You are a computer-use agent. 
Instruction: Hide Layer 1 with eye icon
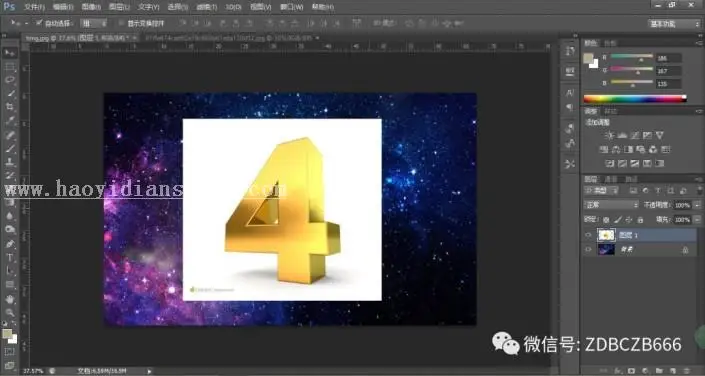point(589,235)
